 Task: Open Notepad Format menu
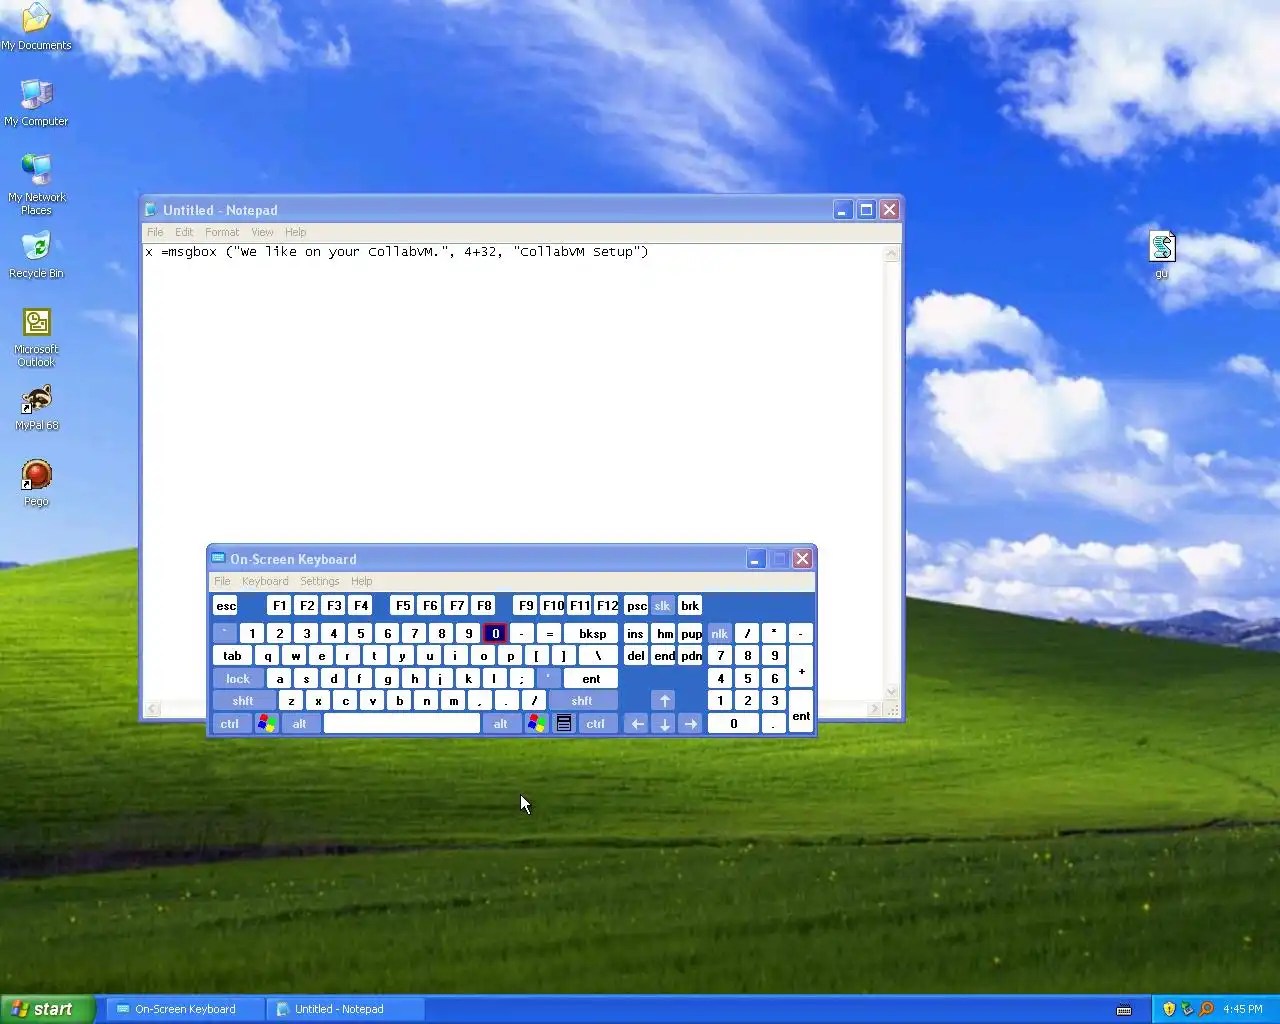(x=222, y=232)
